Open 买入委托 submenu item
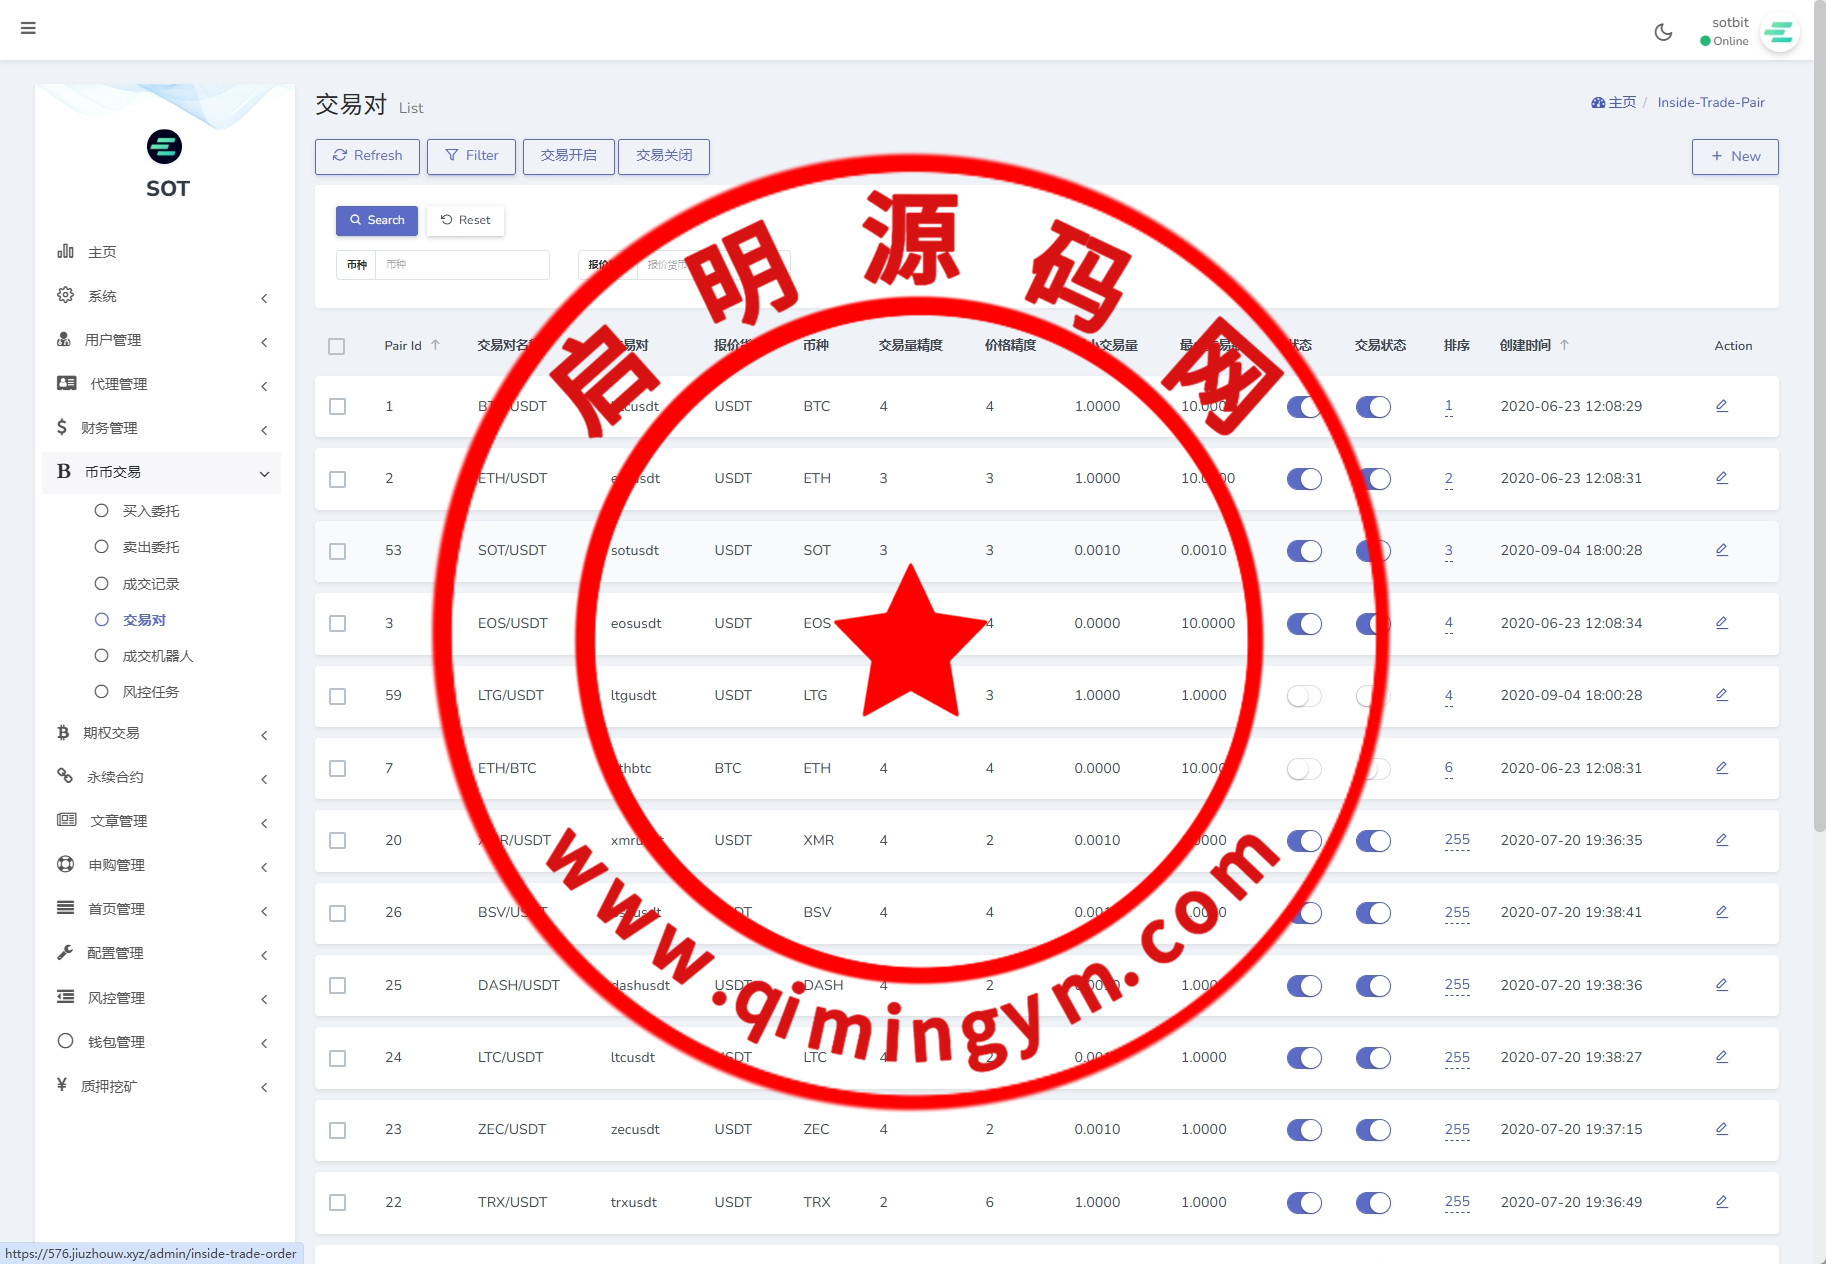 point(151,511)
